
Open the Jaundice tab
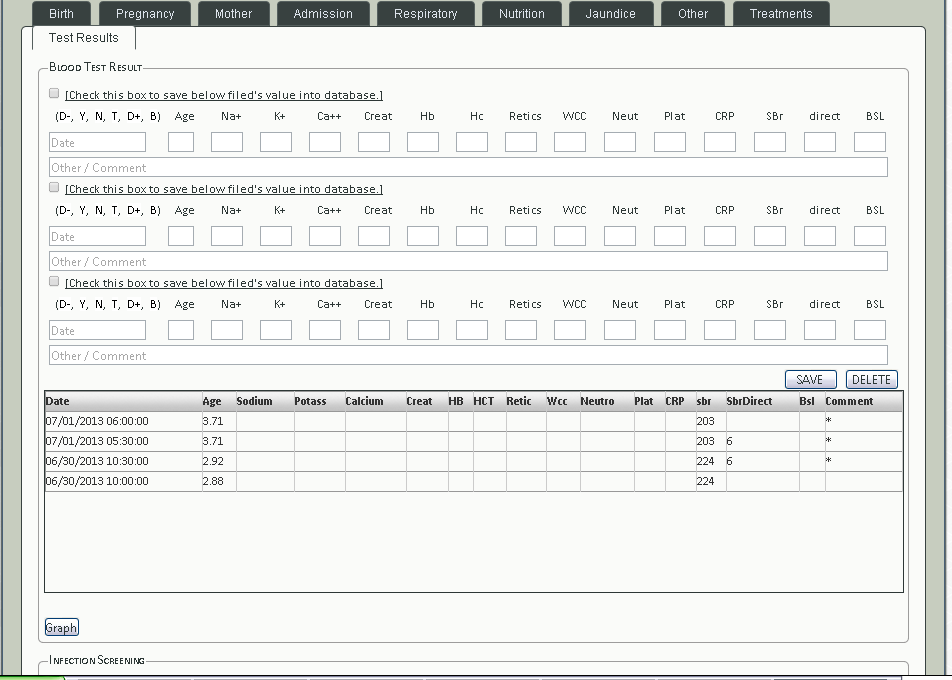pyautogui.click(x=610, y=14)
